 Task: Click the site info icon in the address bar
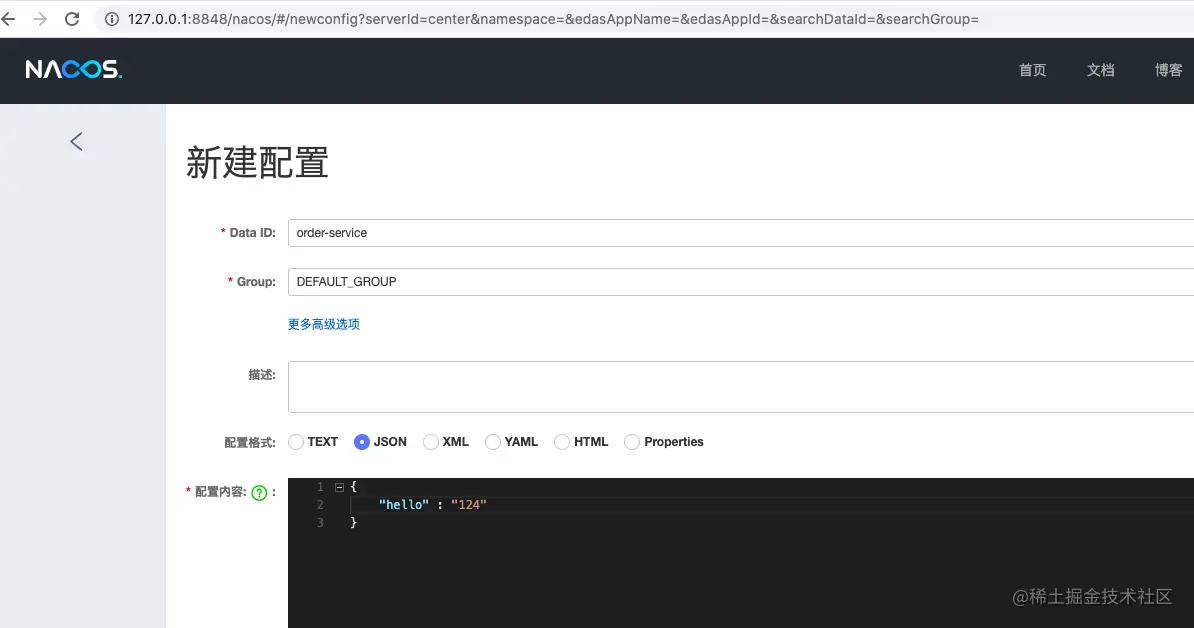(112, 19)
